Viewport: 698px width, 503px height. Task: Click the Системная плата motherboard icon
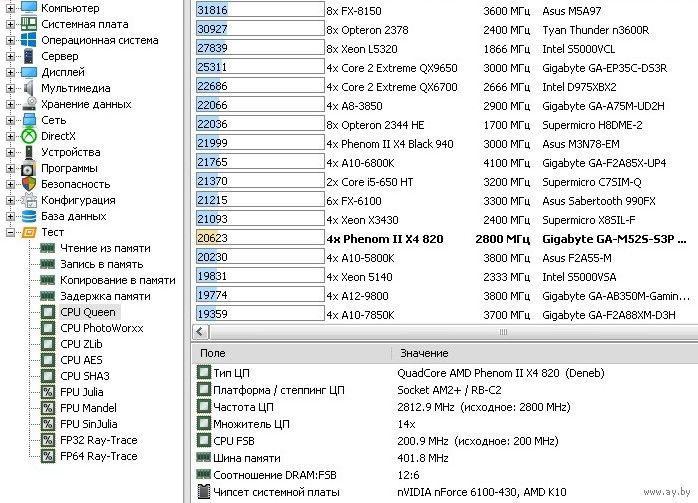coord(29,24)
